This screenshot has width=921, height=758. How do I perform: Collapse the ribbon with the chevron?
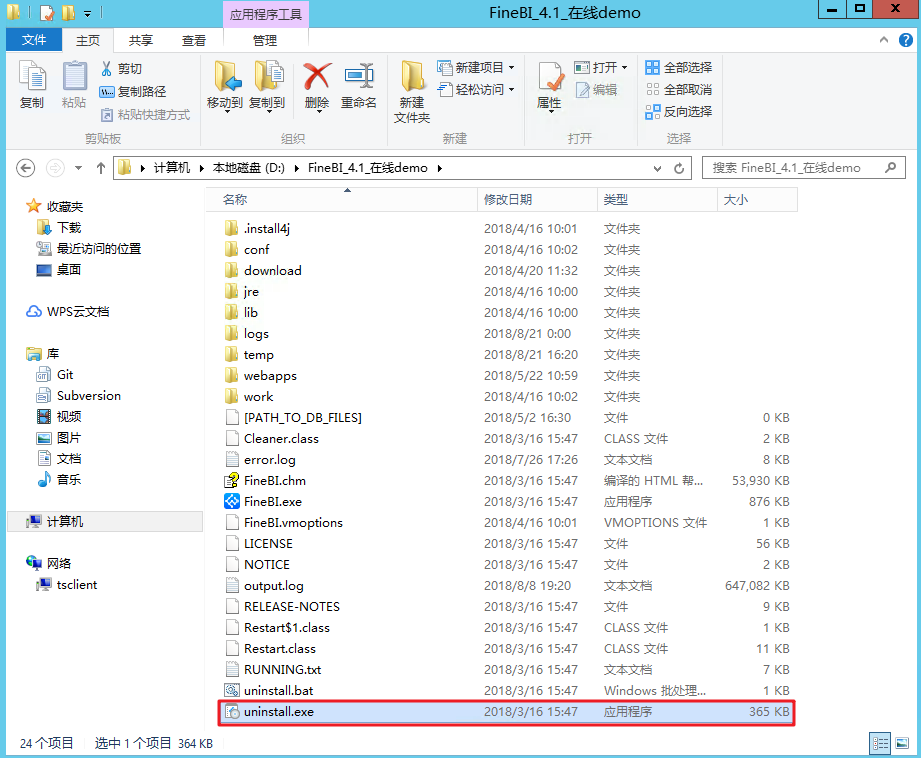tap(884, 40)
